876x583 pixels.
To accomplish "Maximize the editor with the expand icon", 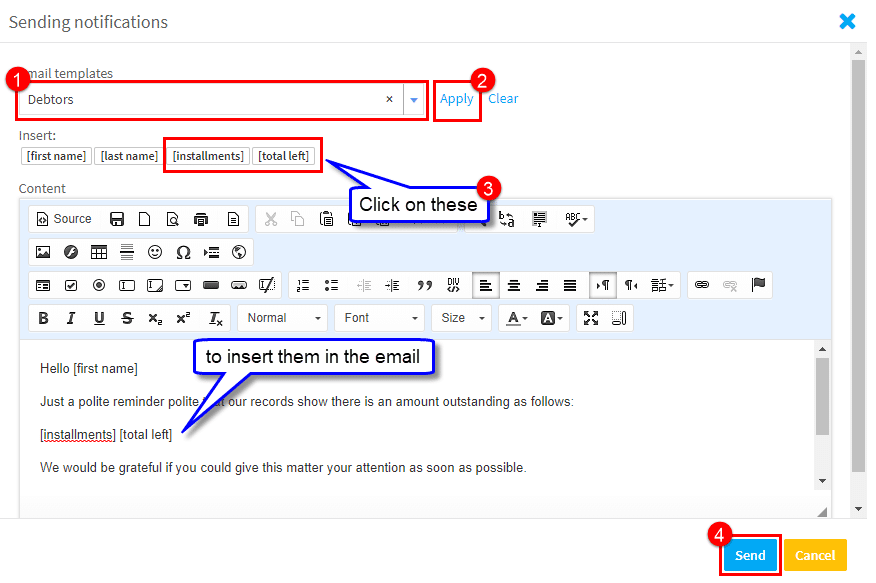I will (591, 318).
